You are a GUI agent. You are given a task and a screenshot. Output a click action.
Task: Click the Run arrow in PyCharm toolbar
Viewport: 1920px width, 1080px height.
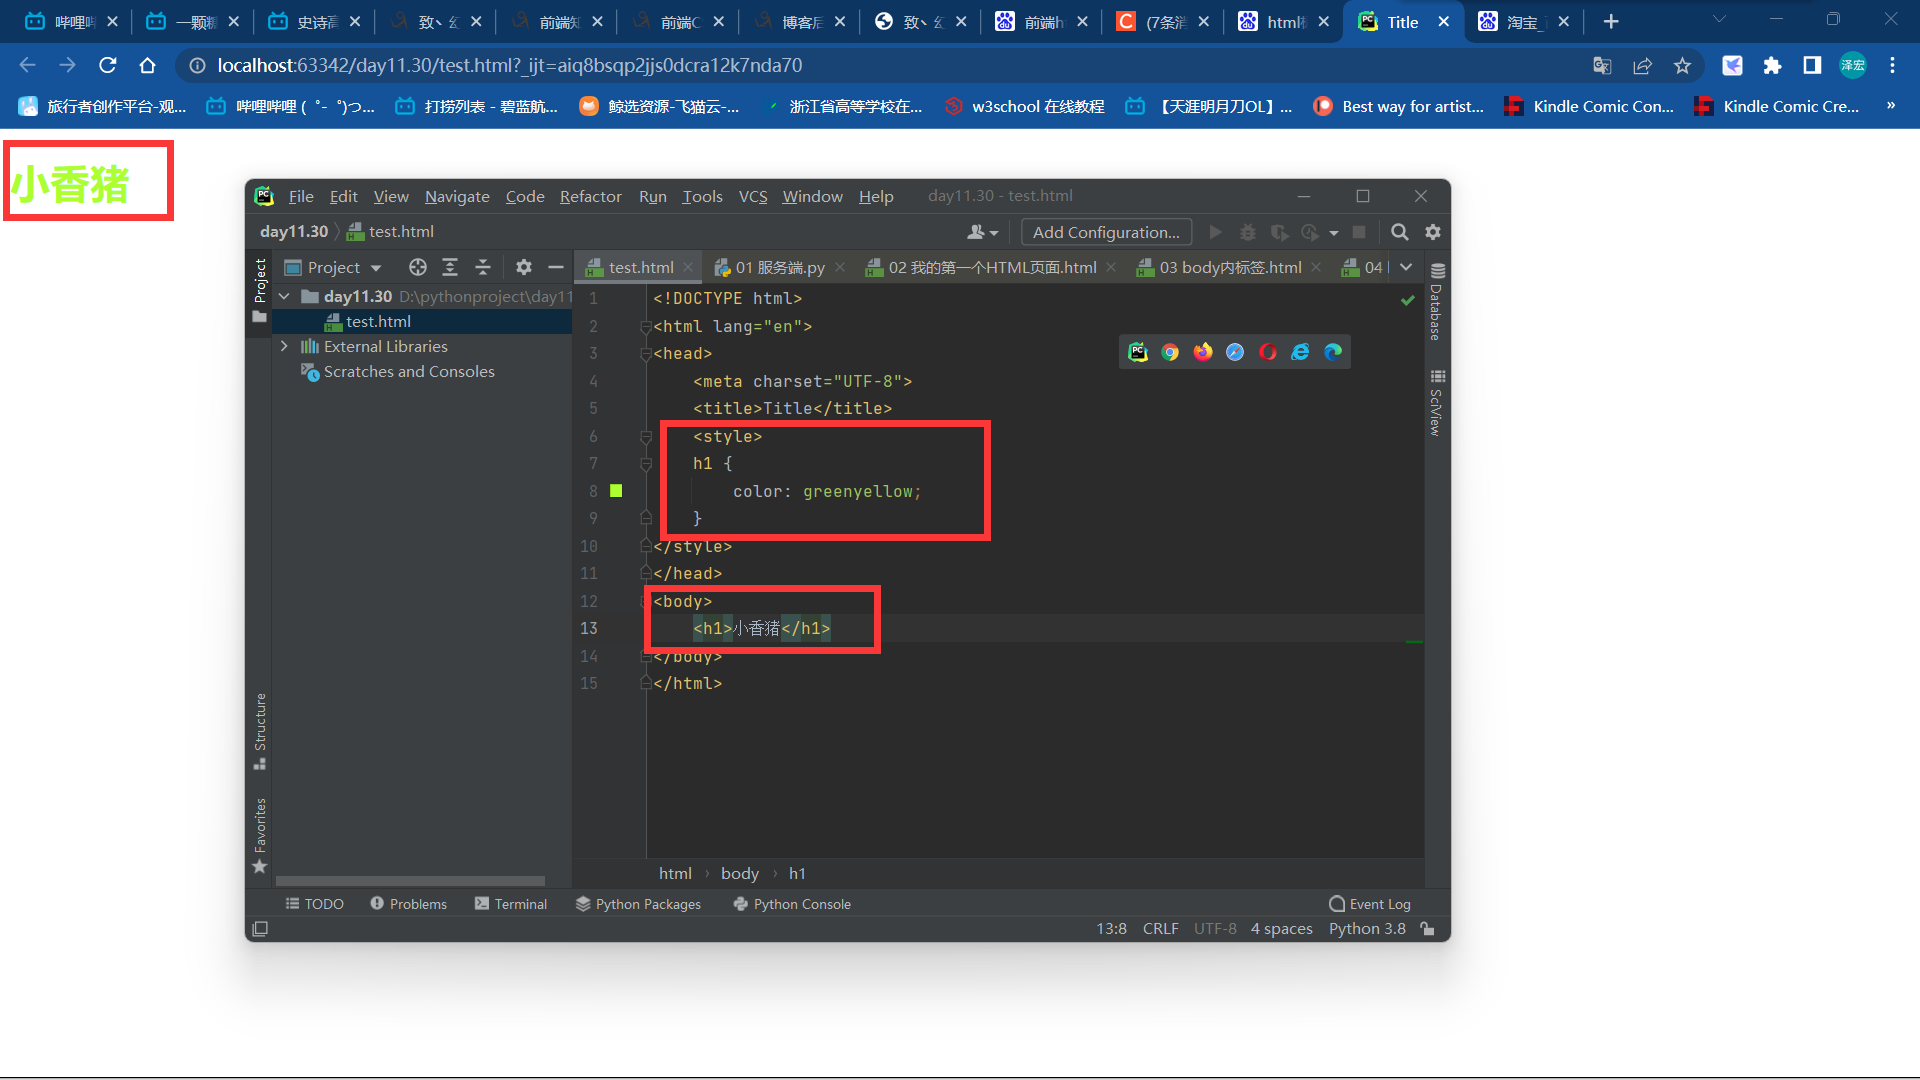tap(1215, 232)
